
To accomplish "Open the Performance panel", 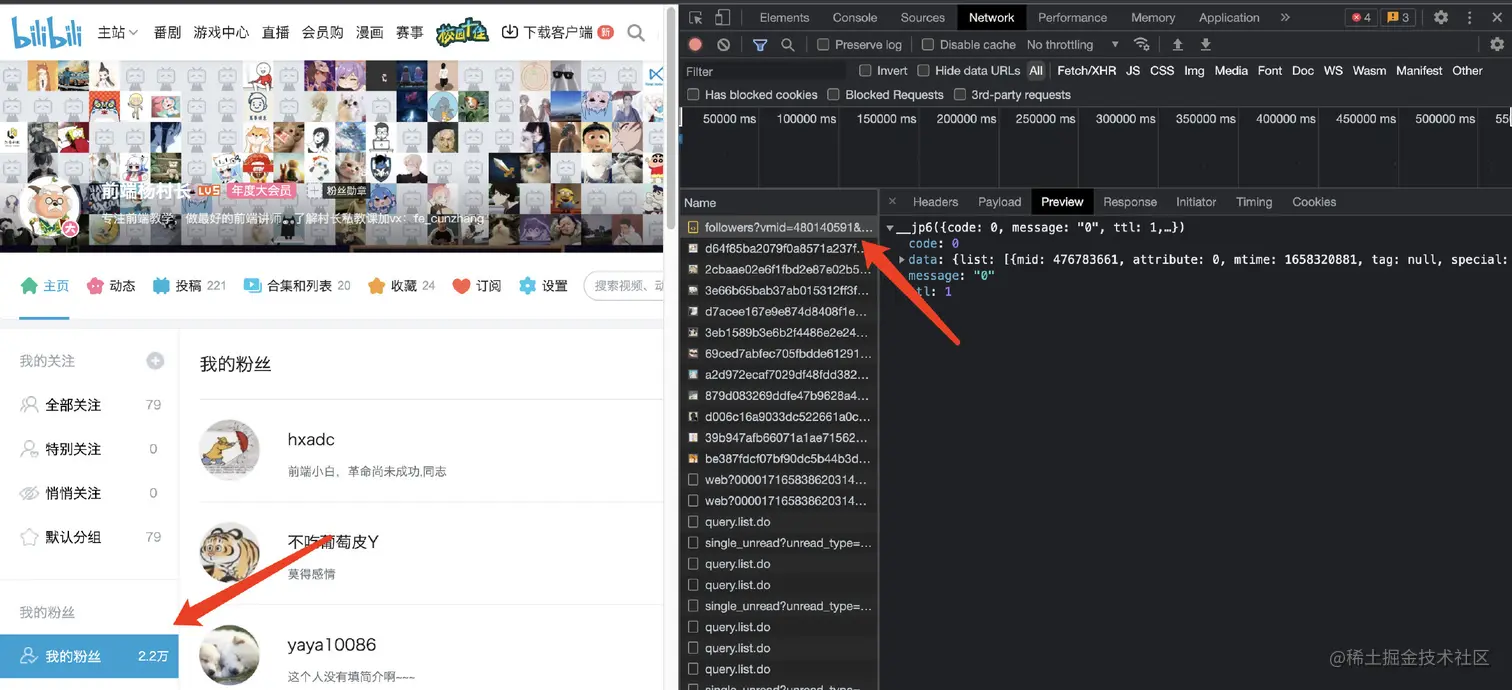I will pyautogui.click(x=1072, y=17).
